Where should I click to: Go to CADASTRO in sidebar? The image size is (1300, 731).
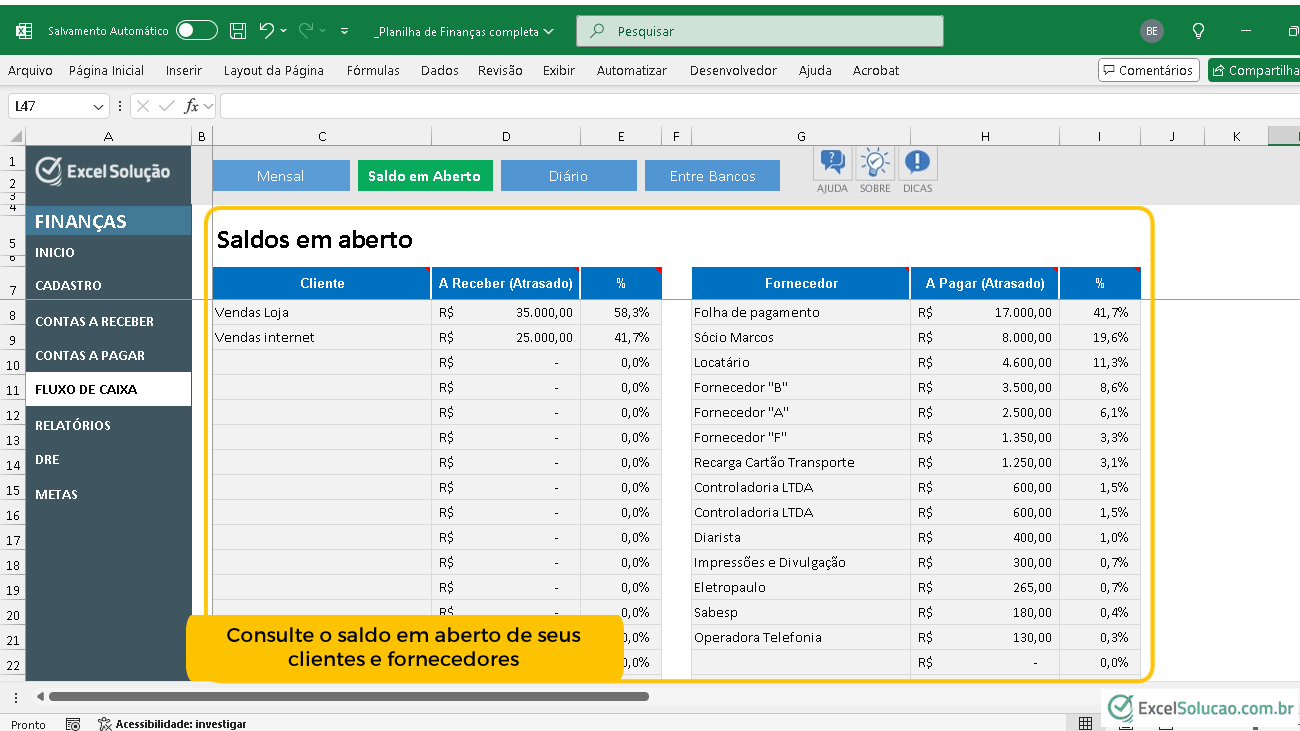[68, 285]
